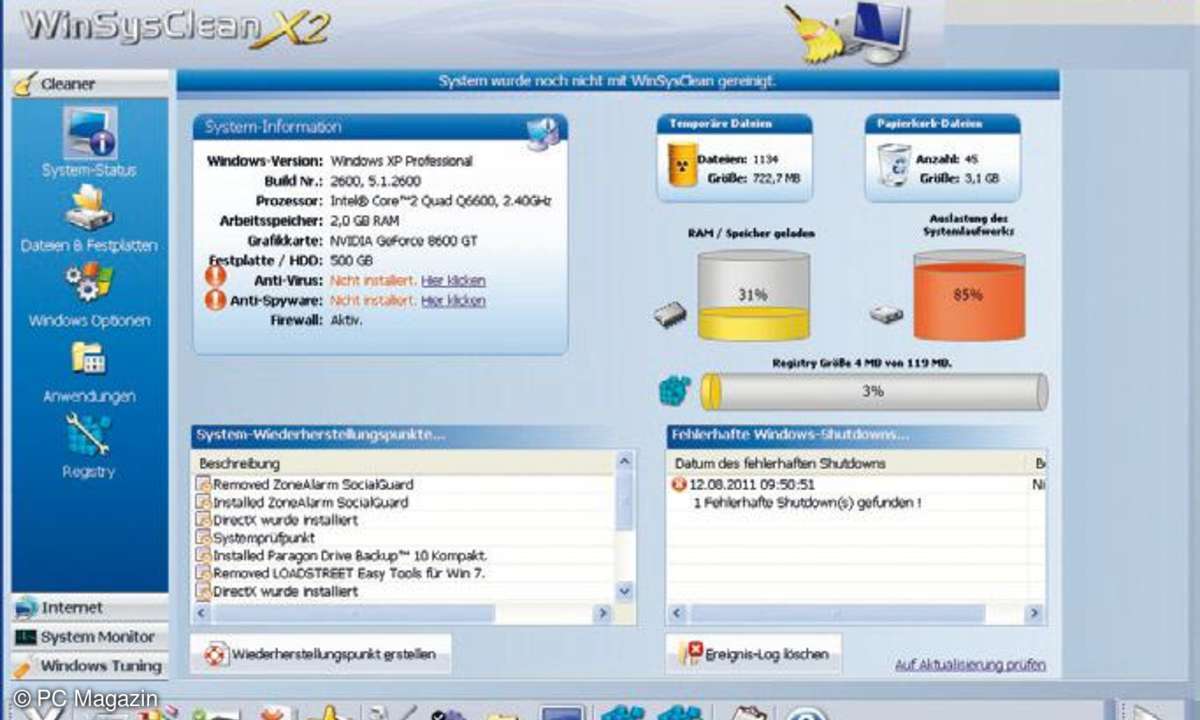Viewport: 1200px width, 720px height.
Task: Click scroll-right arrow under shutdowns list
Action: [1035, 613]
